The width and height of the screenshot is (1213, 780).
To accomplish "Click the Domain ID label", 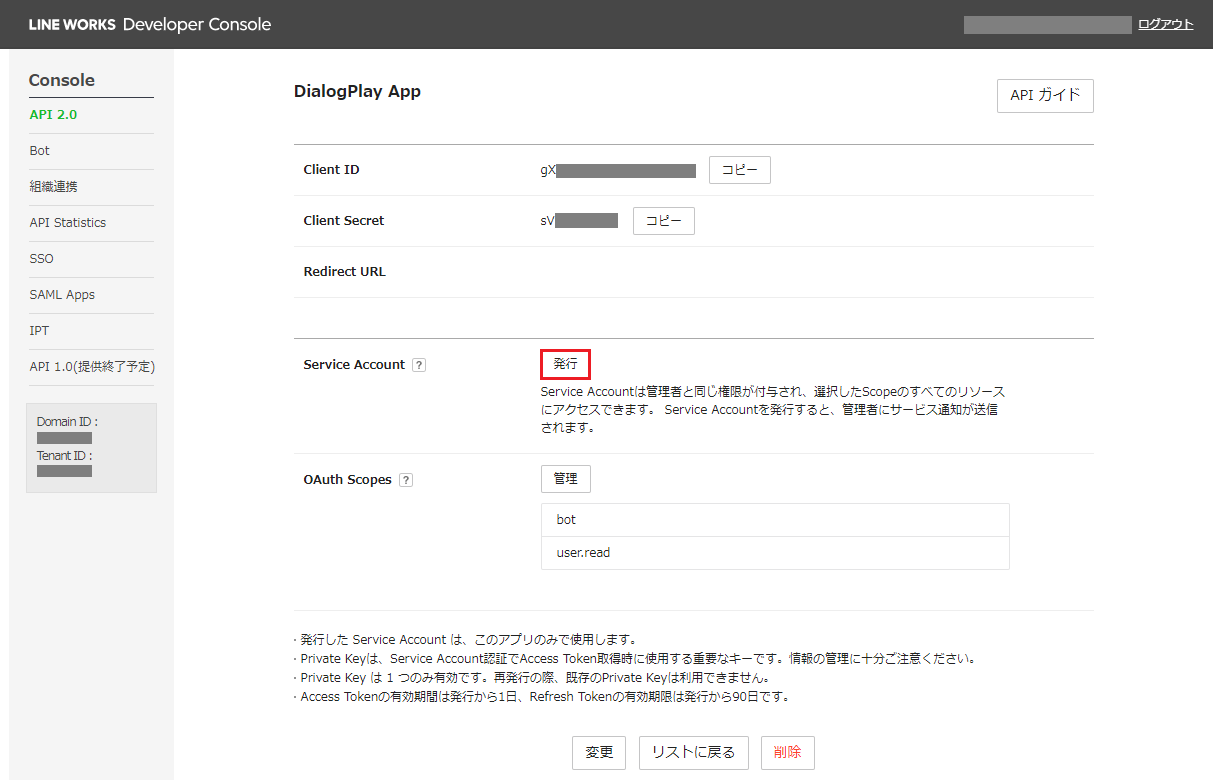I will (67, 422).
